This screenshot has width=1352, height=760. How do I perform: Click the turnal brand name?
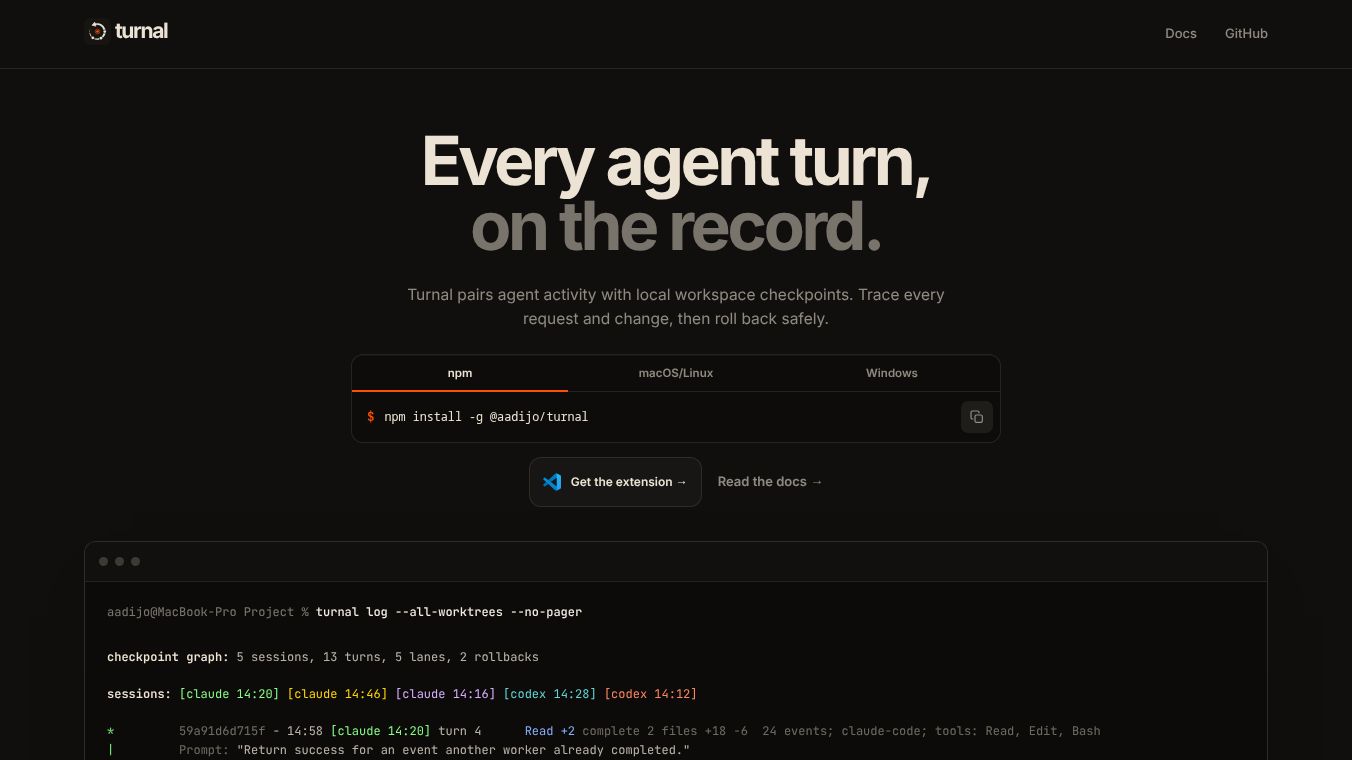[x=141, y=32]
